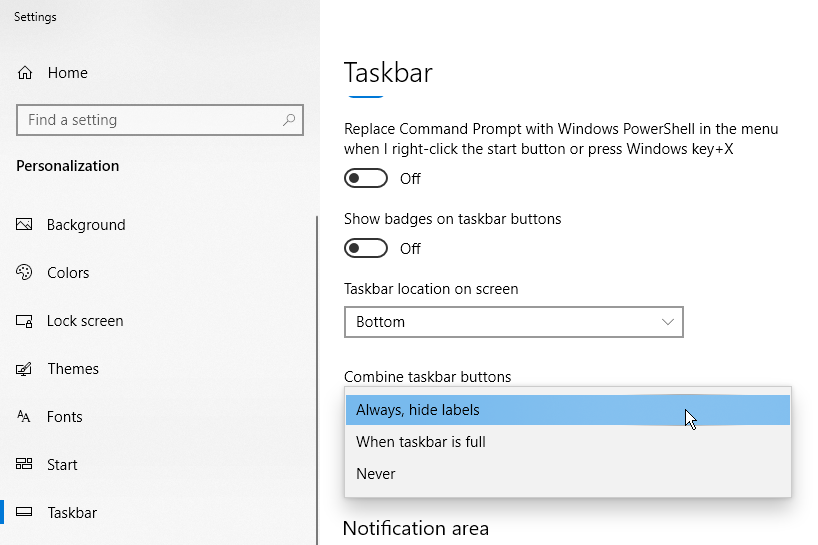The height and width of the screenshot is (545, 818).
Task: Select Always, hide labels option
Action: [x=568, y=410]
